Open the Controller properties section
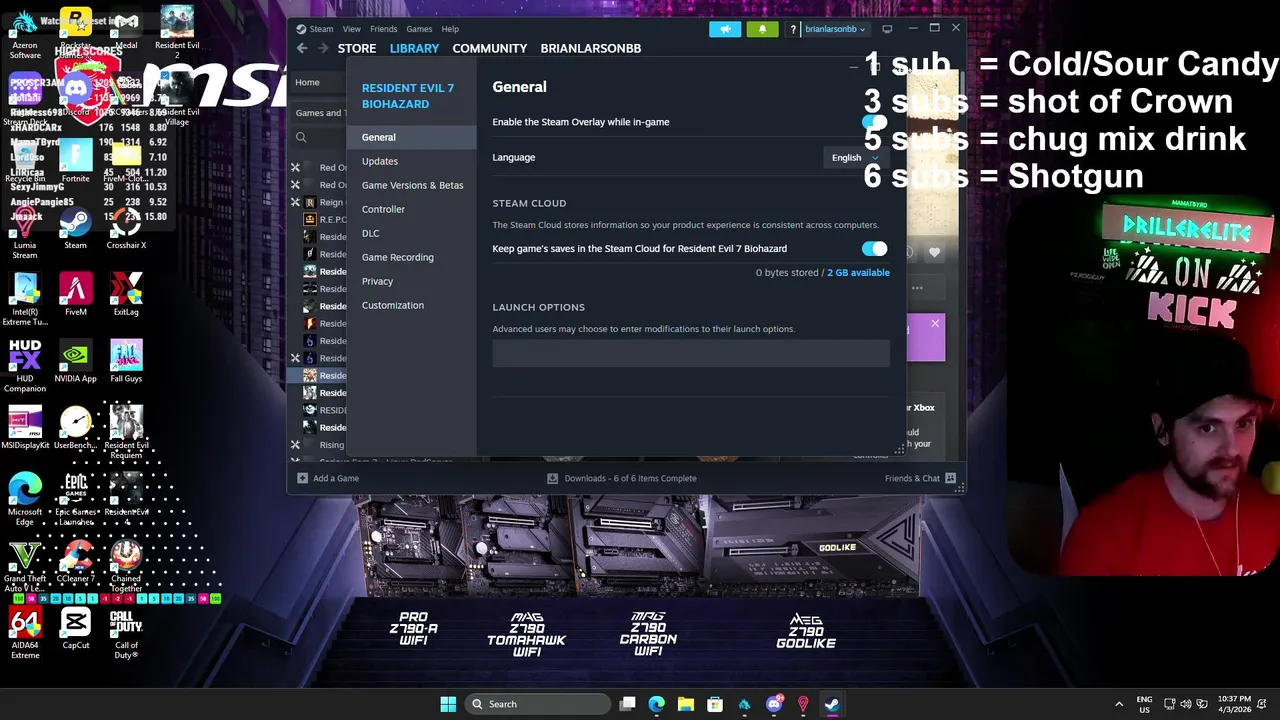The image size is (1280, 720). click(411, 209)
